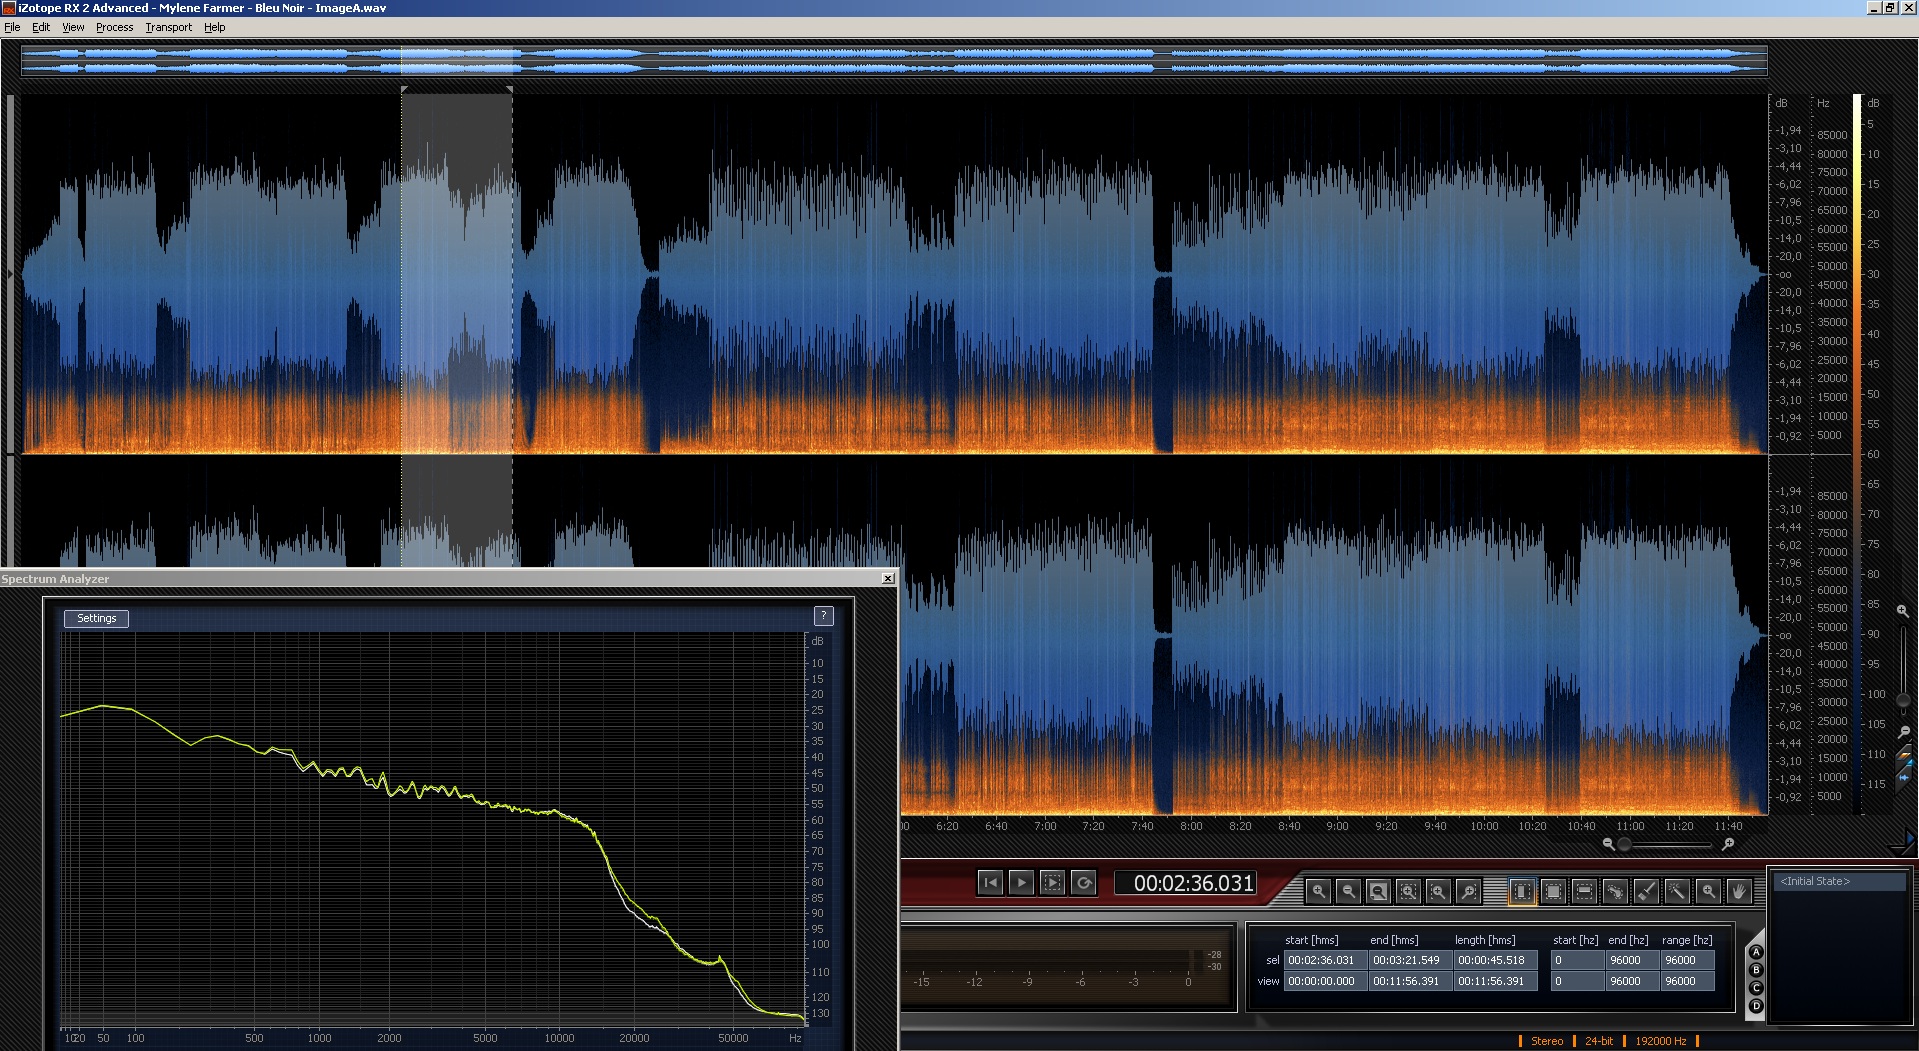
Task: Click the Stereo status indicator
Action: pyautogui.click(x=1546, y=1041)
